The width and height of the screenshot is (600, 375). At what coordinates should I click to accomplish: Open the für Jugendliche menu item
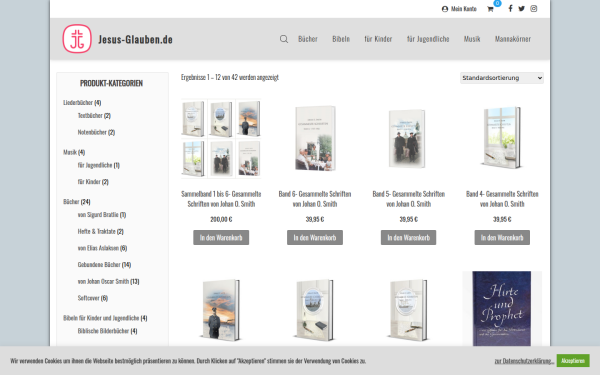click(428, 39)
